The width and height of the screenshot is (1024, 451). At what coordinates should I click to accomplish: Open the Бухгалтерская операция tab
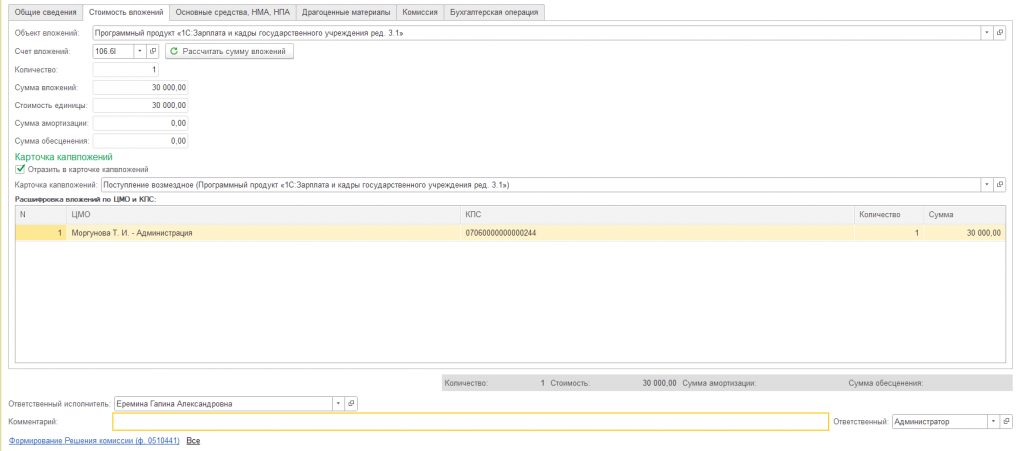coord(494,12)
